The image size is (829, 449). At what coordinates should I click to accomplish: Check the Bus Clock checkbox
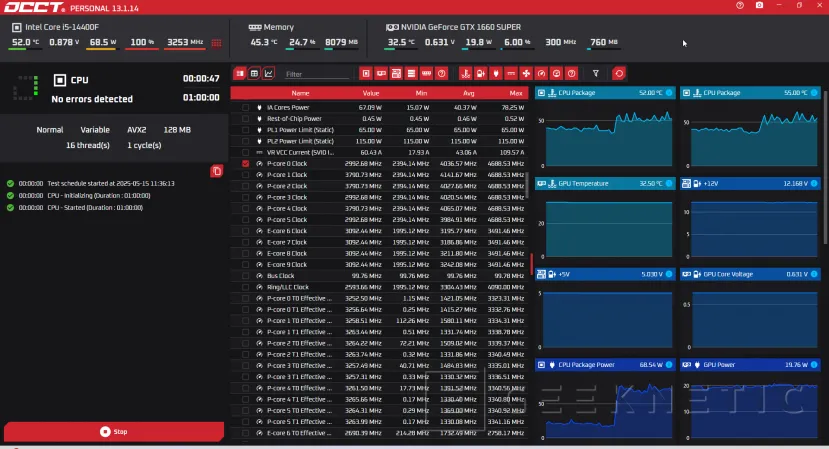tap(245, 276)
